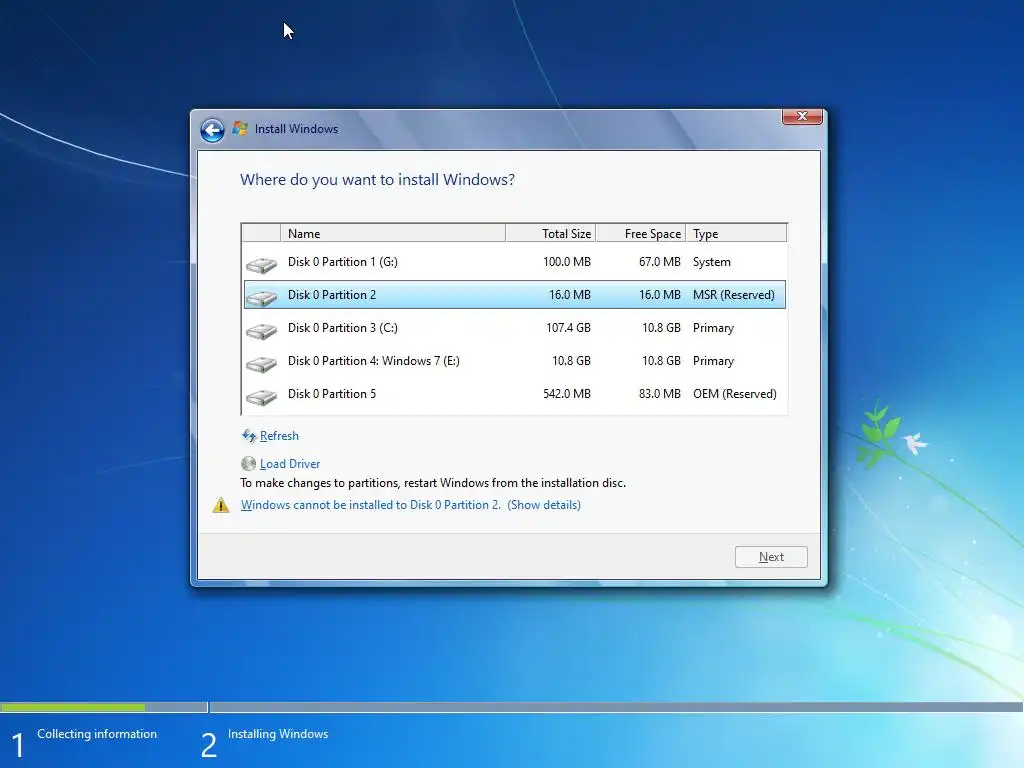Sort by the Free Space column header
This screenshot has width=1024, height=768.
tap(641, 233)
